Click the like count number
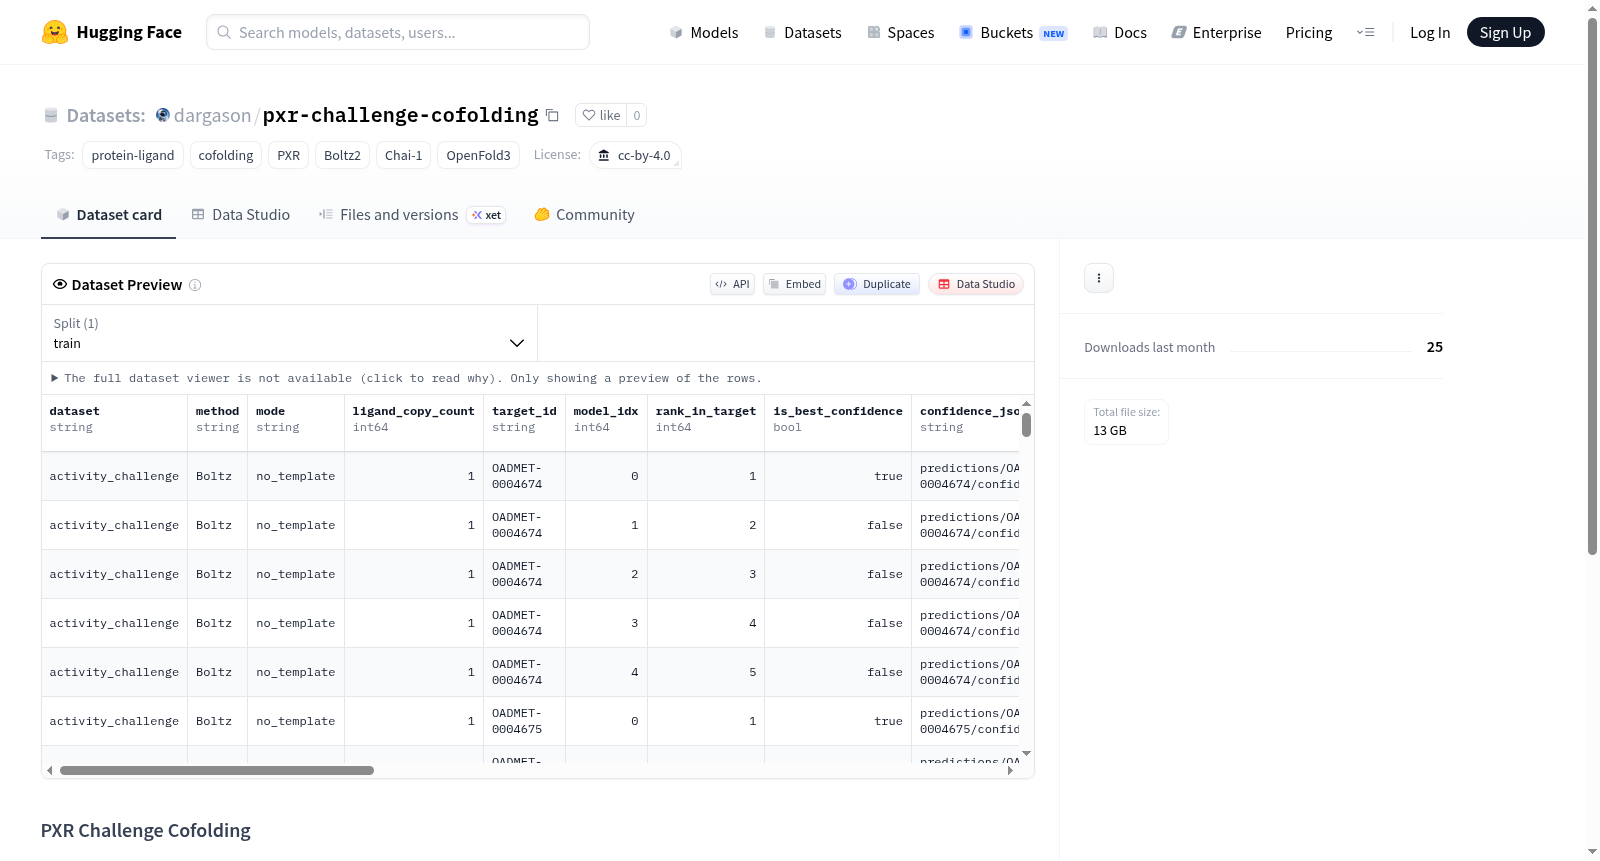1600x861 pixels. pos(637,115)
